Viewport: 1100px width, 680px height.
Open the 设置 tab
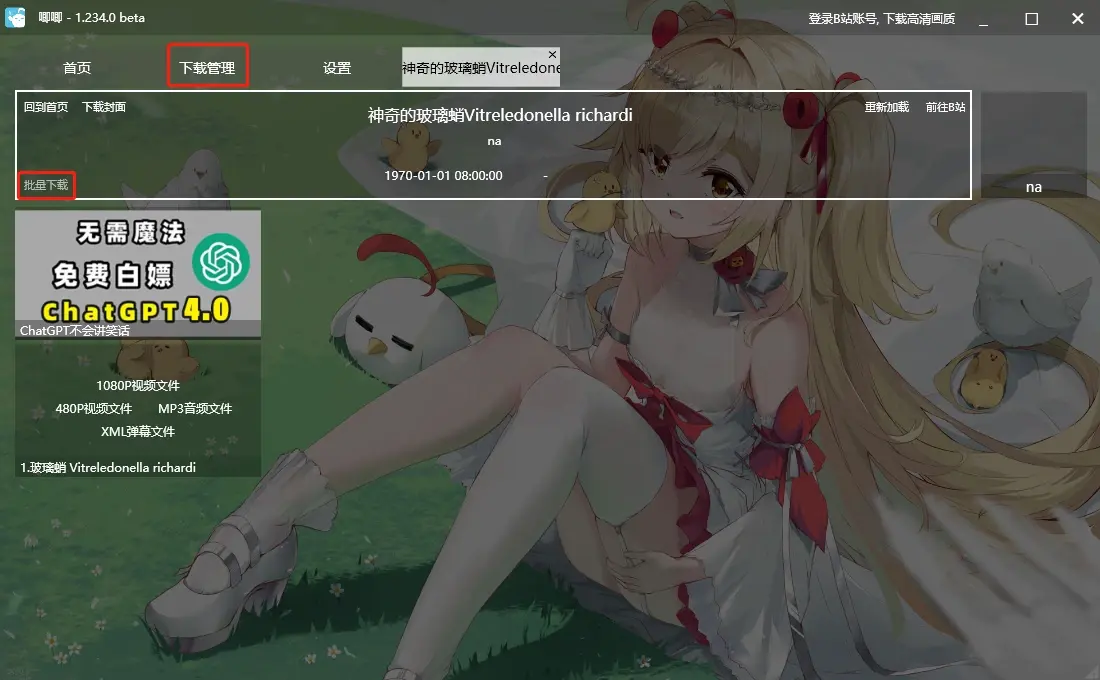[337, 68]
